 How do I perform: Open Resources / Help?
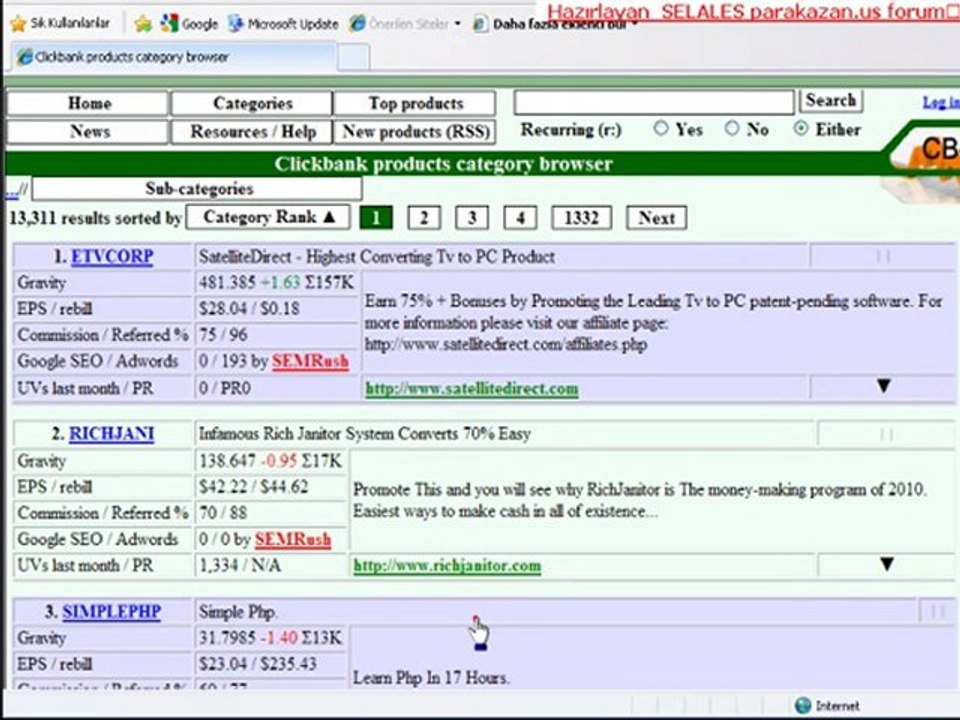click(x=252, y=132)
